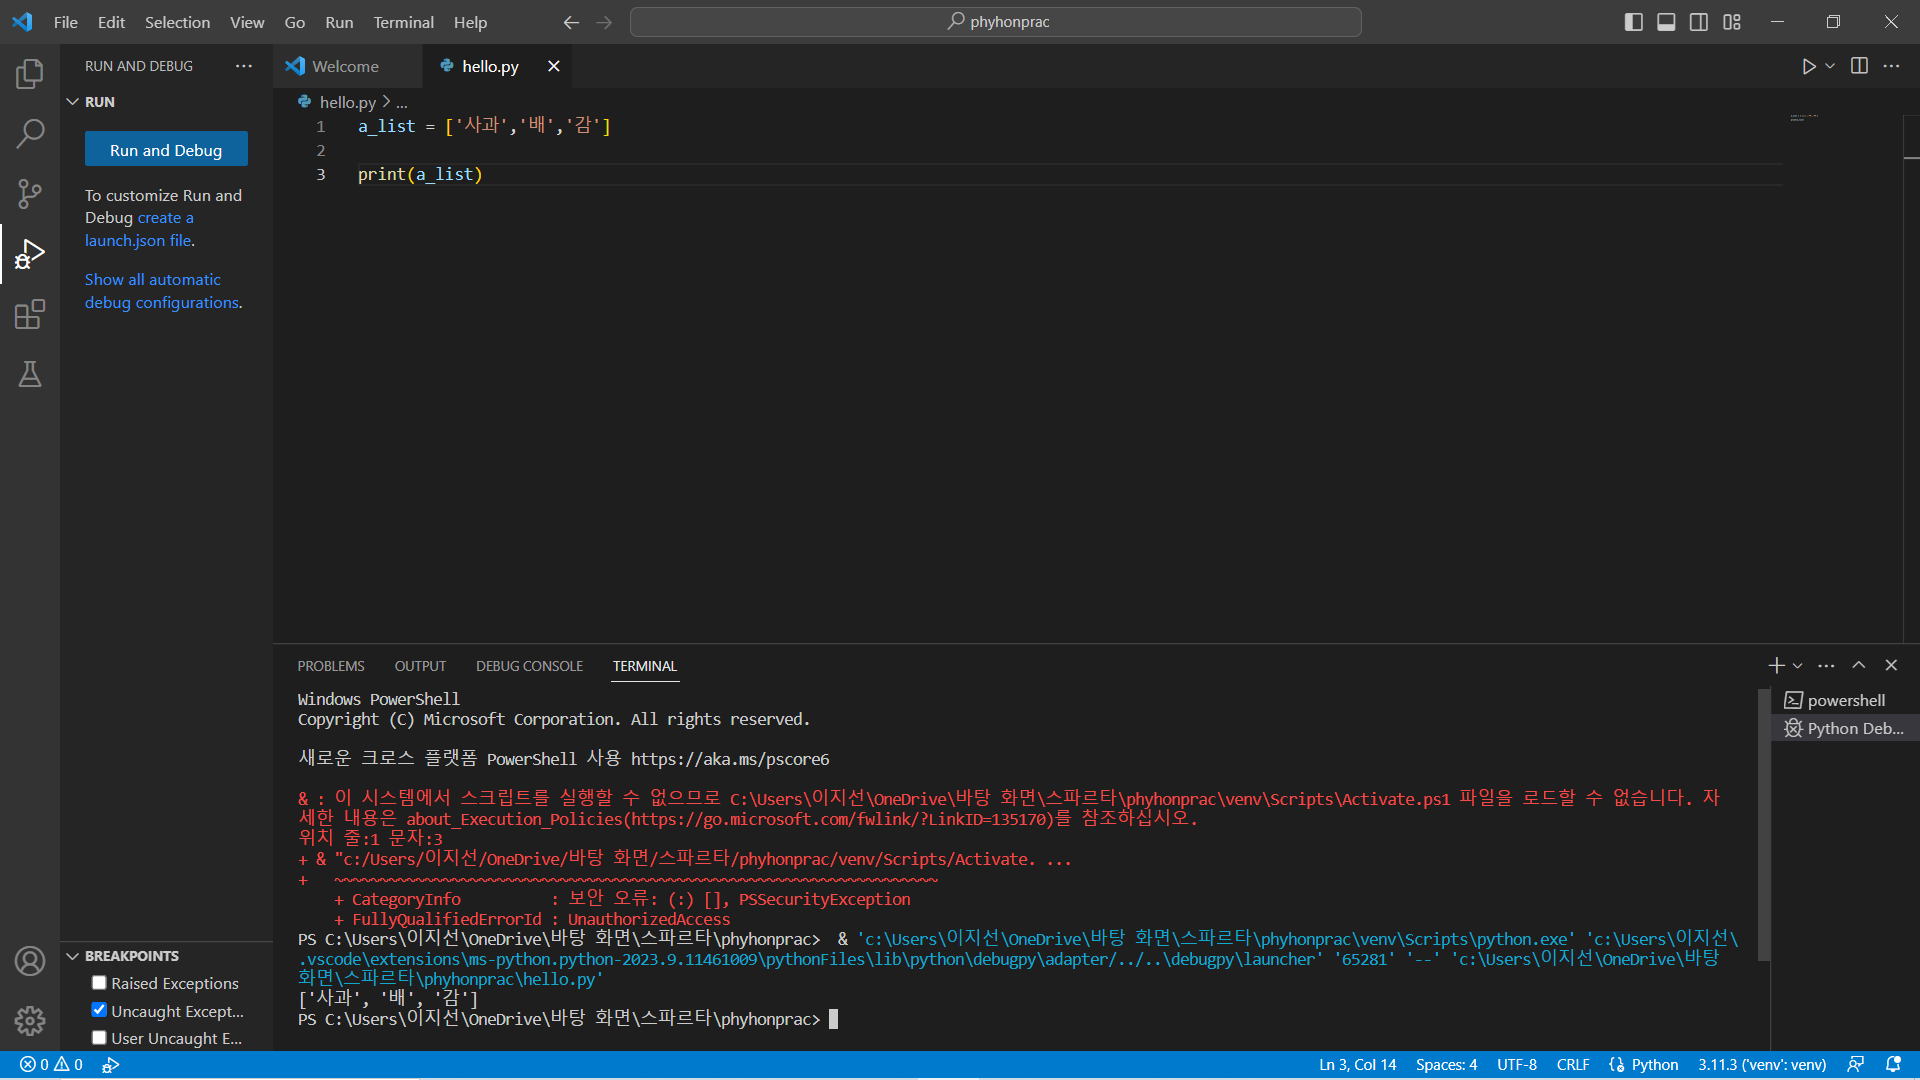Open the Terminal menu
1920x1080 pixels.
[x=403, y=22]
